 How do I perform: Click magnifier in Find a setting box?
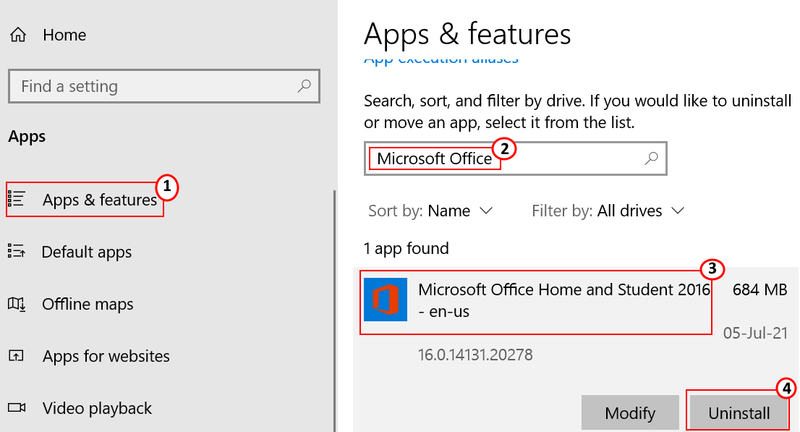point(304,86)
